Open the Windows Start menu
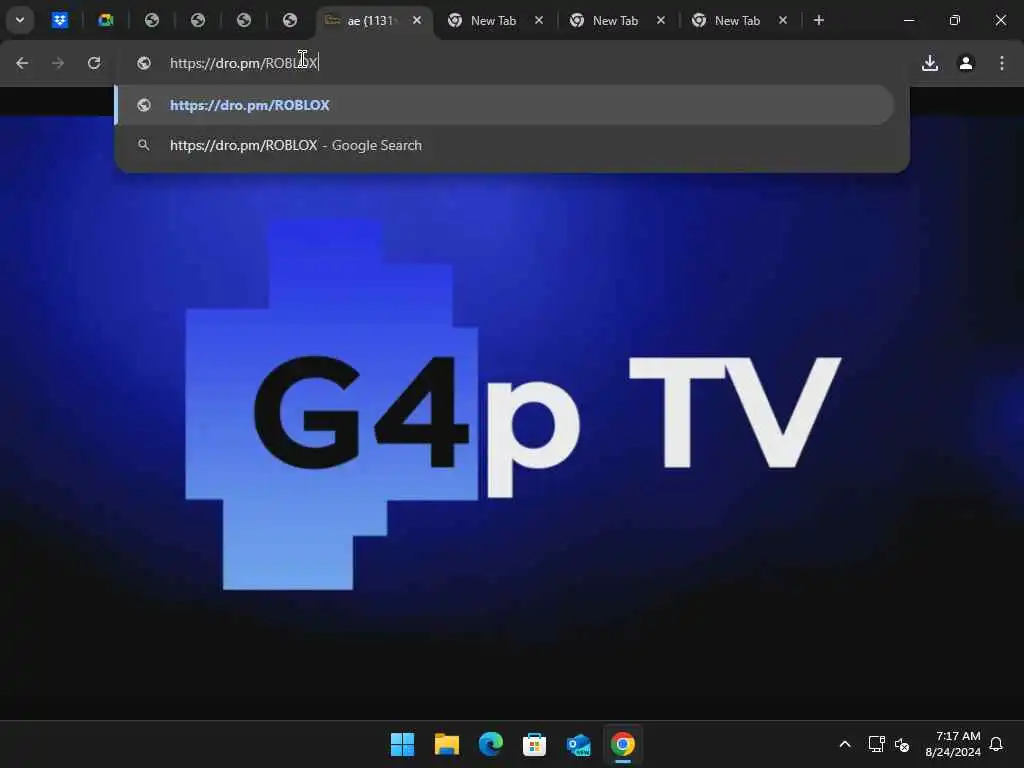The height and width of the screenshot is (768, 1024). 402,744
